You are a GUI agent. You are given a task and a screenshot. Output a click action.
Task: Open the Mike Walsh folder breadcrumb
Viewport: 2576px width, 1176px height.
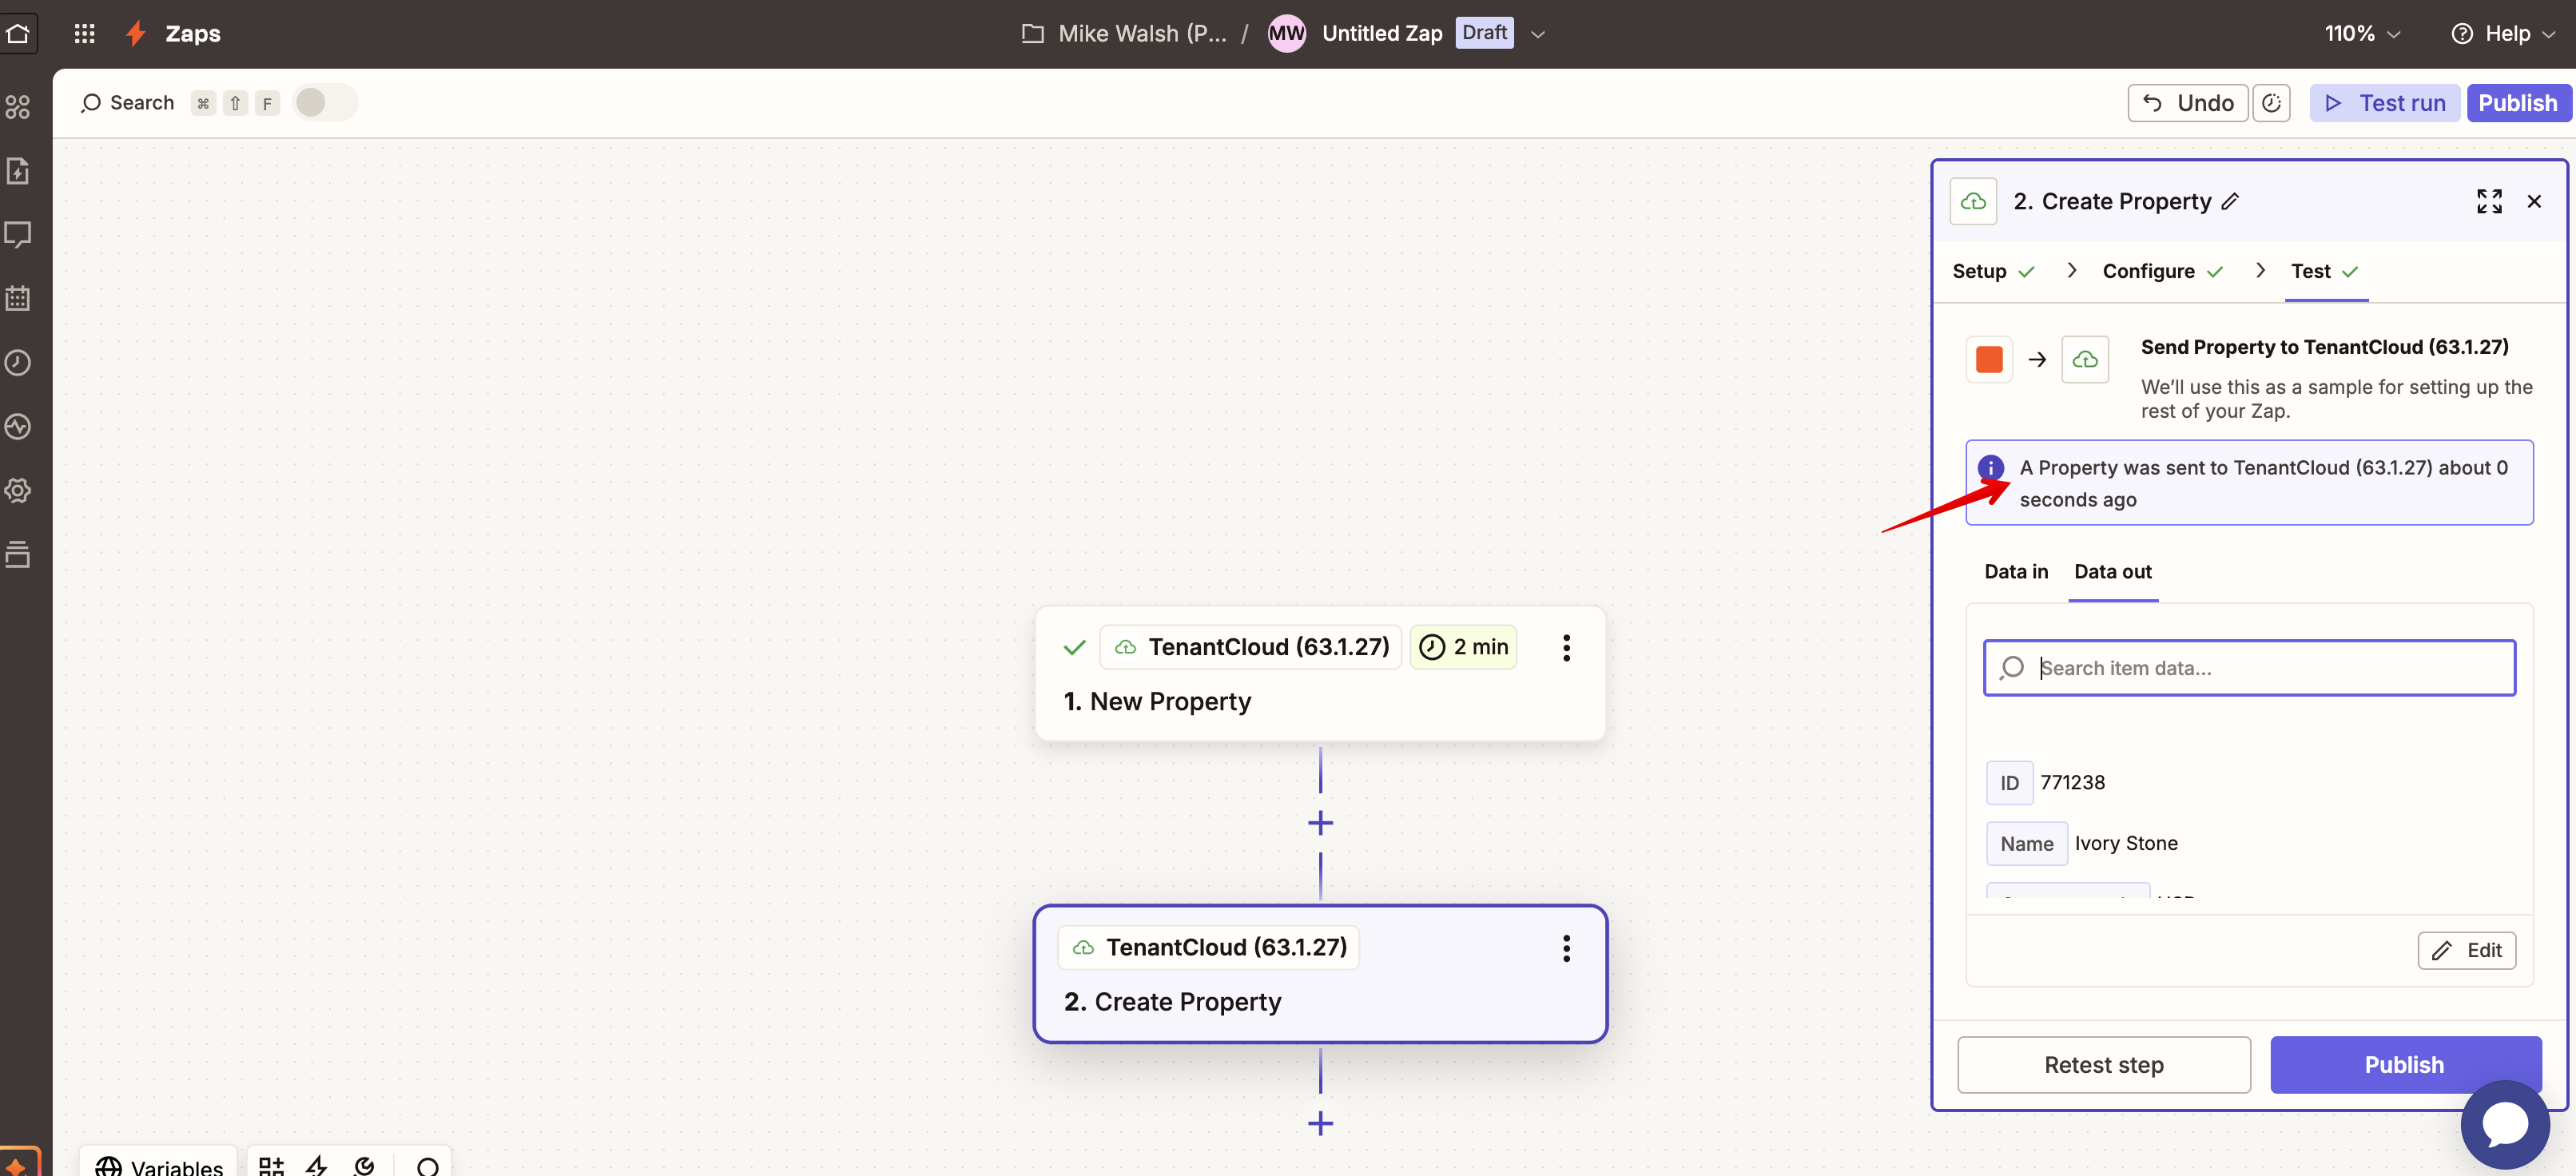pyautogui.click(x=1124, y=33)
